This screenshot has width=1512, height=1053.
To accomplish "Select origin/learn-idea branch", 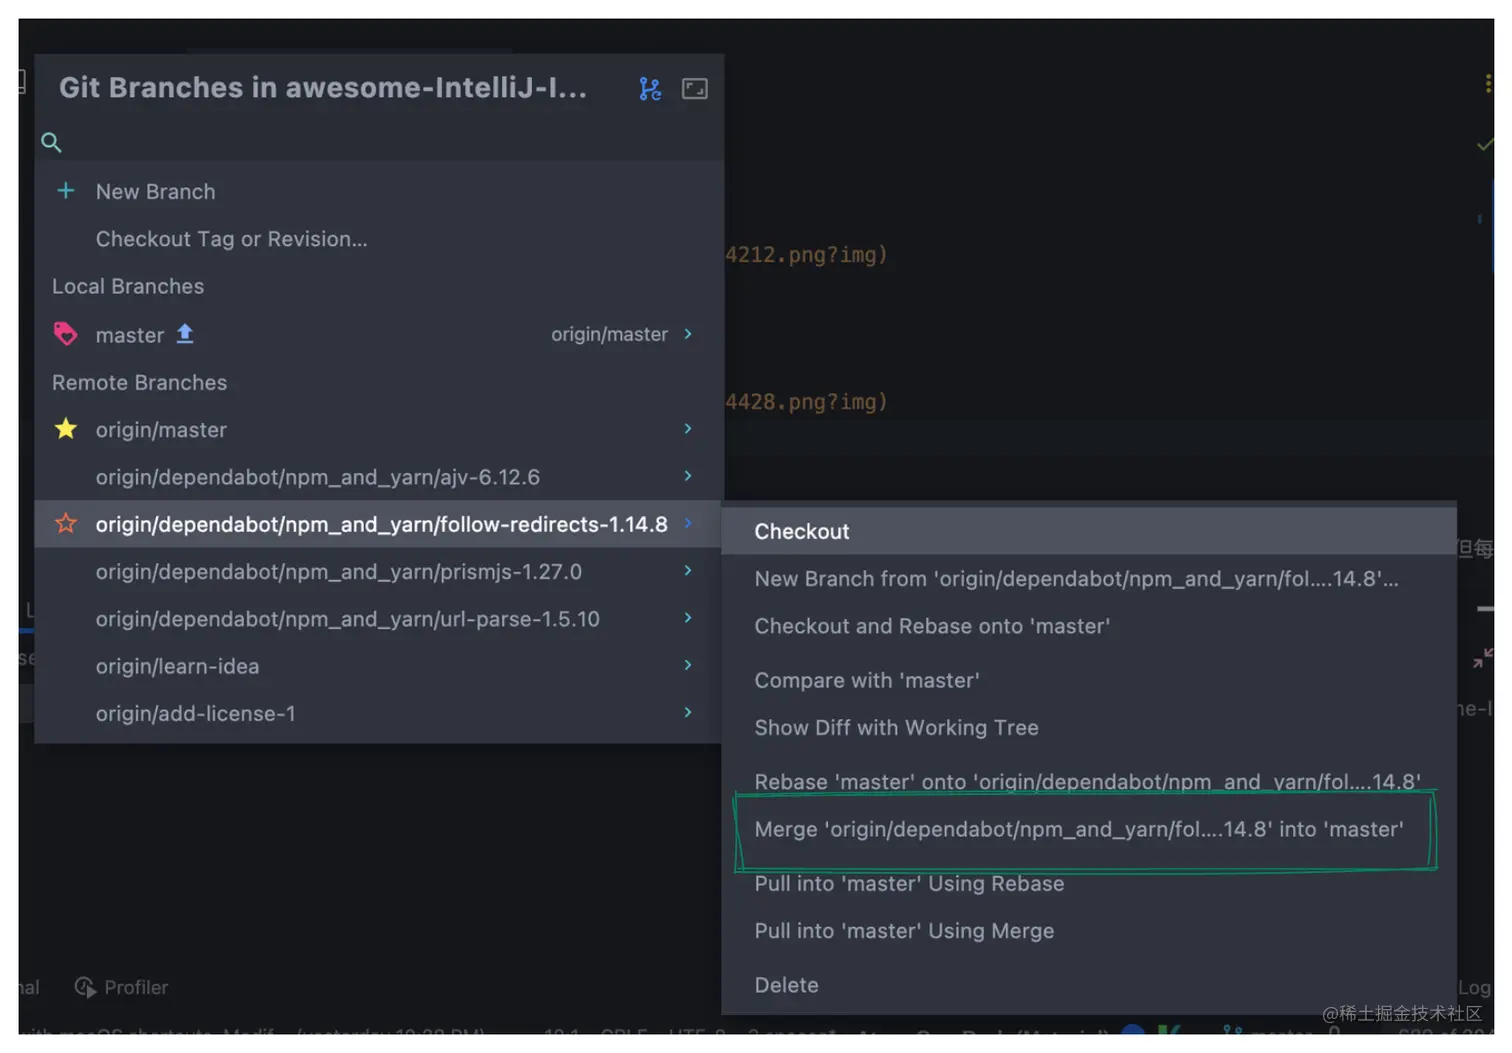I will tap(378, 666).
